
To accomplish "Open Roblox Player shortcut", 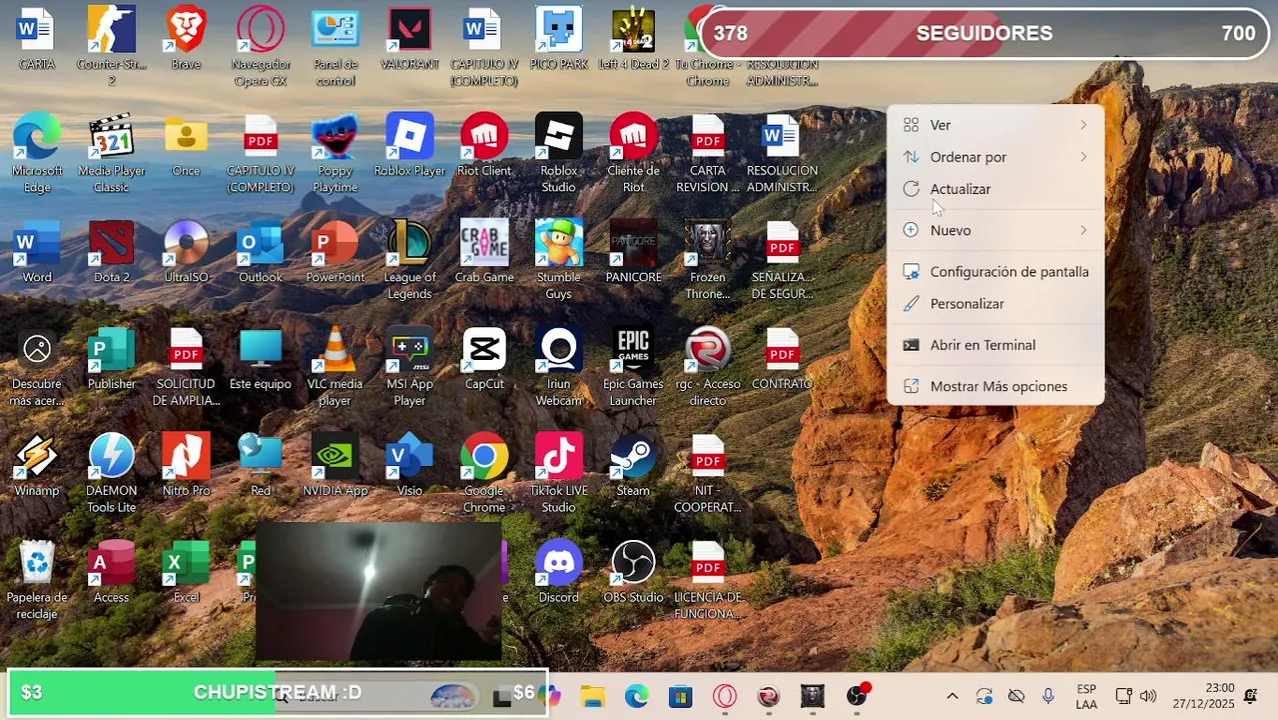I will (x=409, y=147).
